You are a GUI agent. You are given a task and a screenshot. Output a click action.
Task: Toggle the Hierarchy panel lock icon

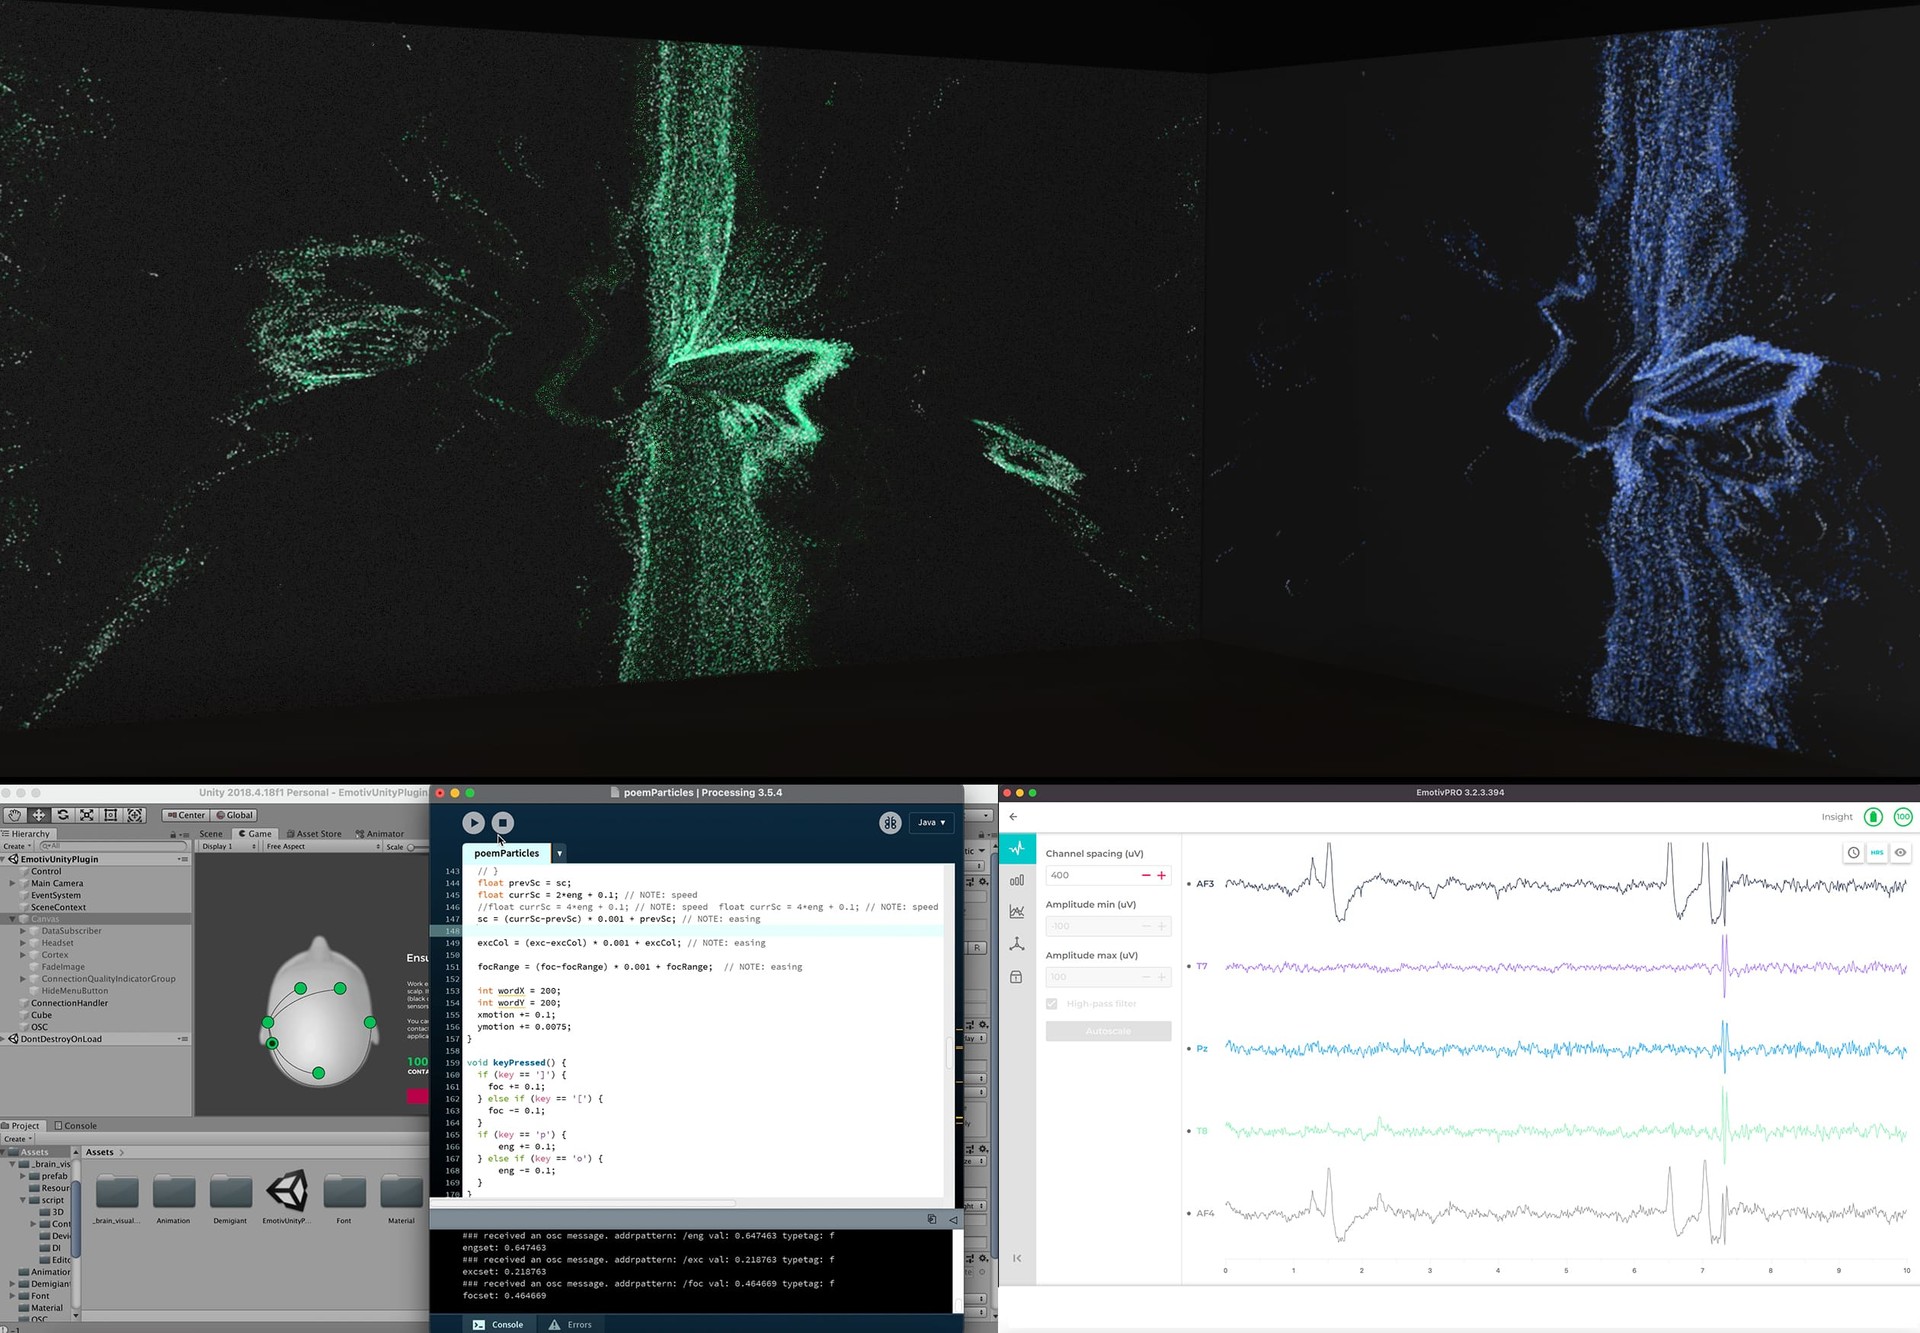click(173, 834)
